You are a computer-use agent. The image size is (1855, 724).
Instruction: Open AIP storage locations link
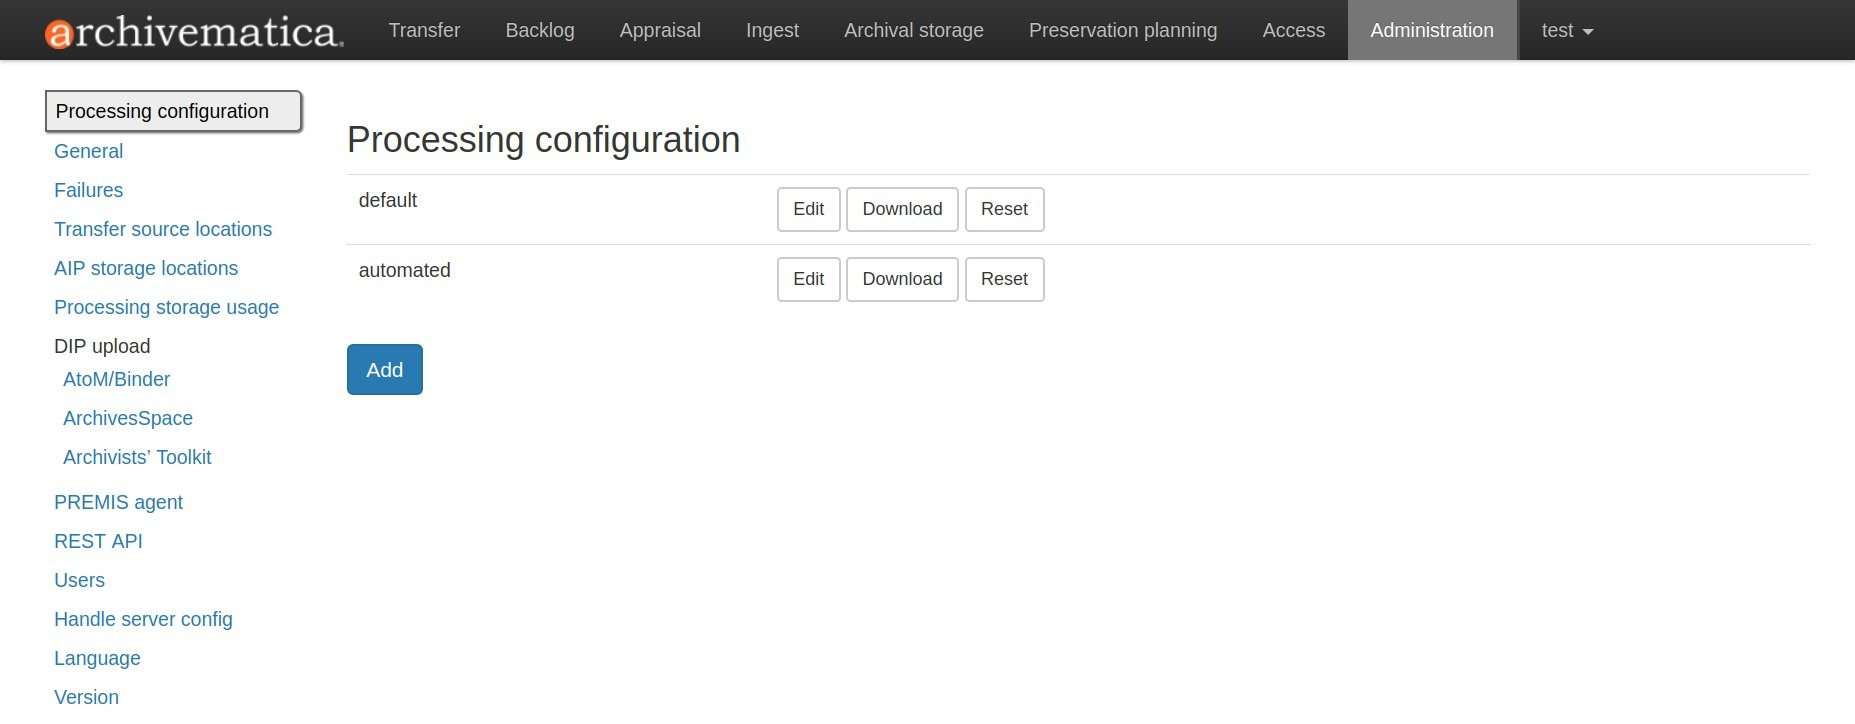pos(146,268)
